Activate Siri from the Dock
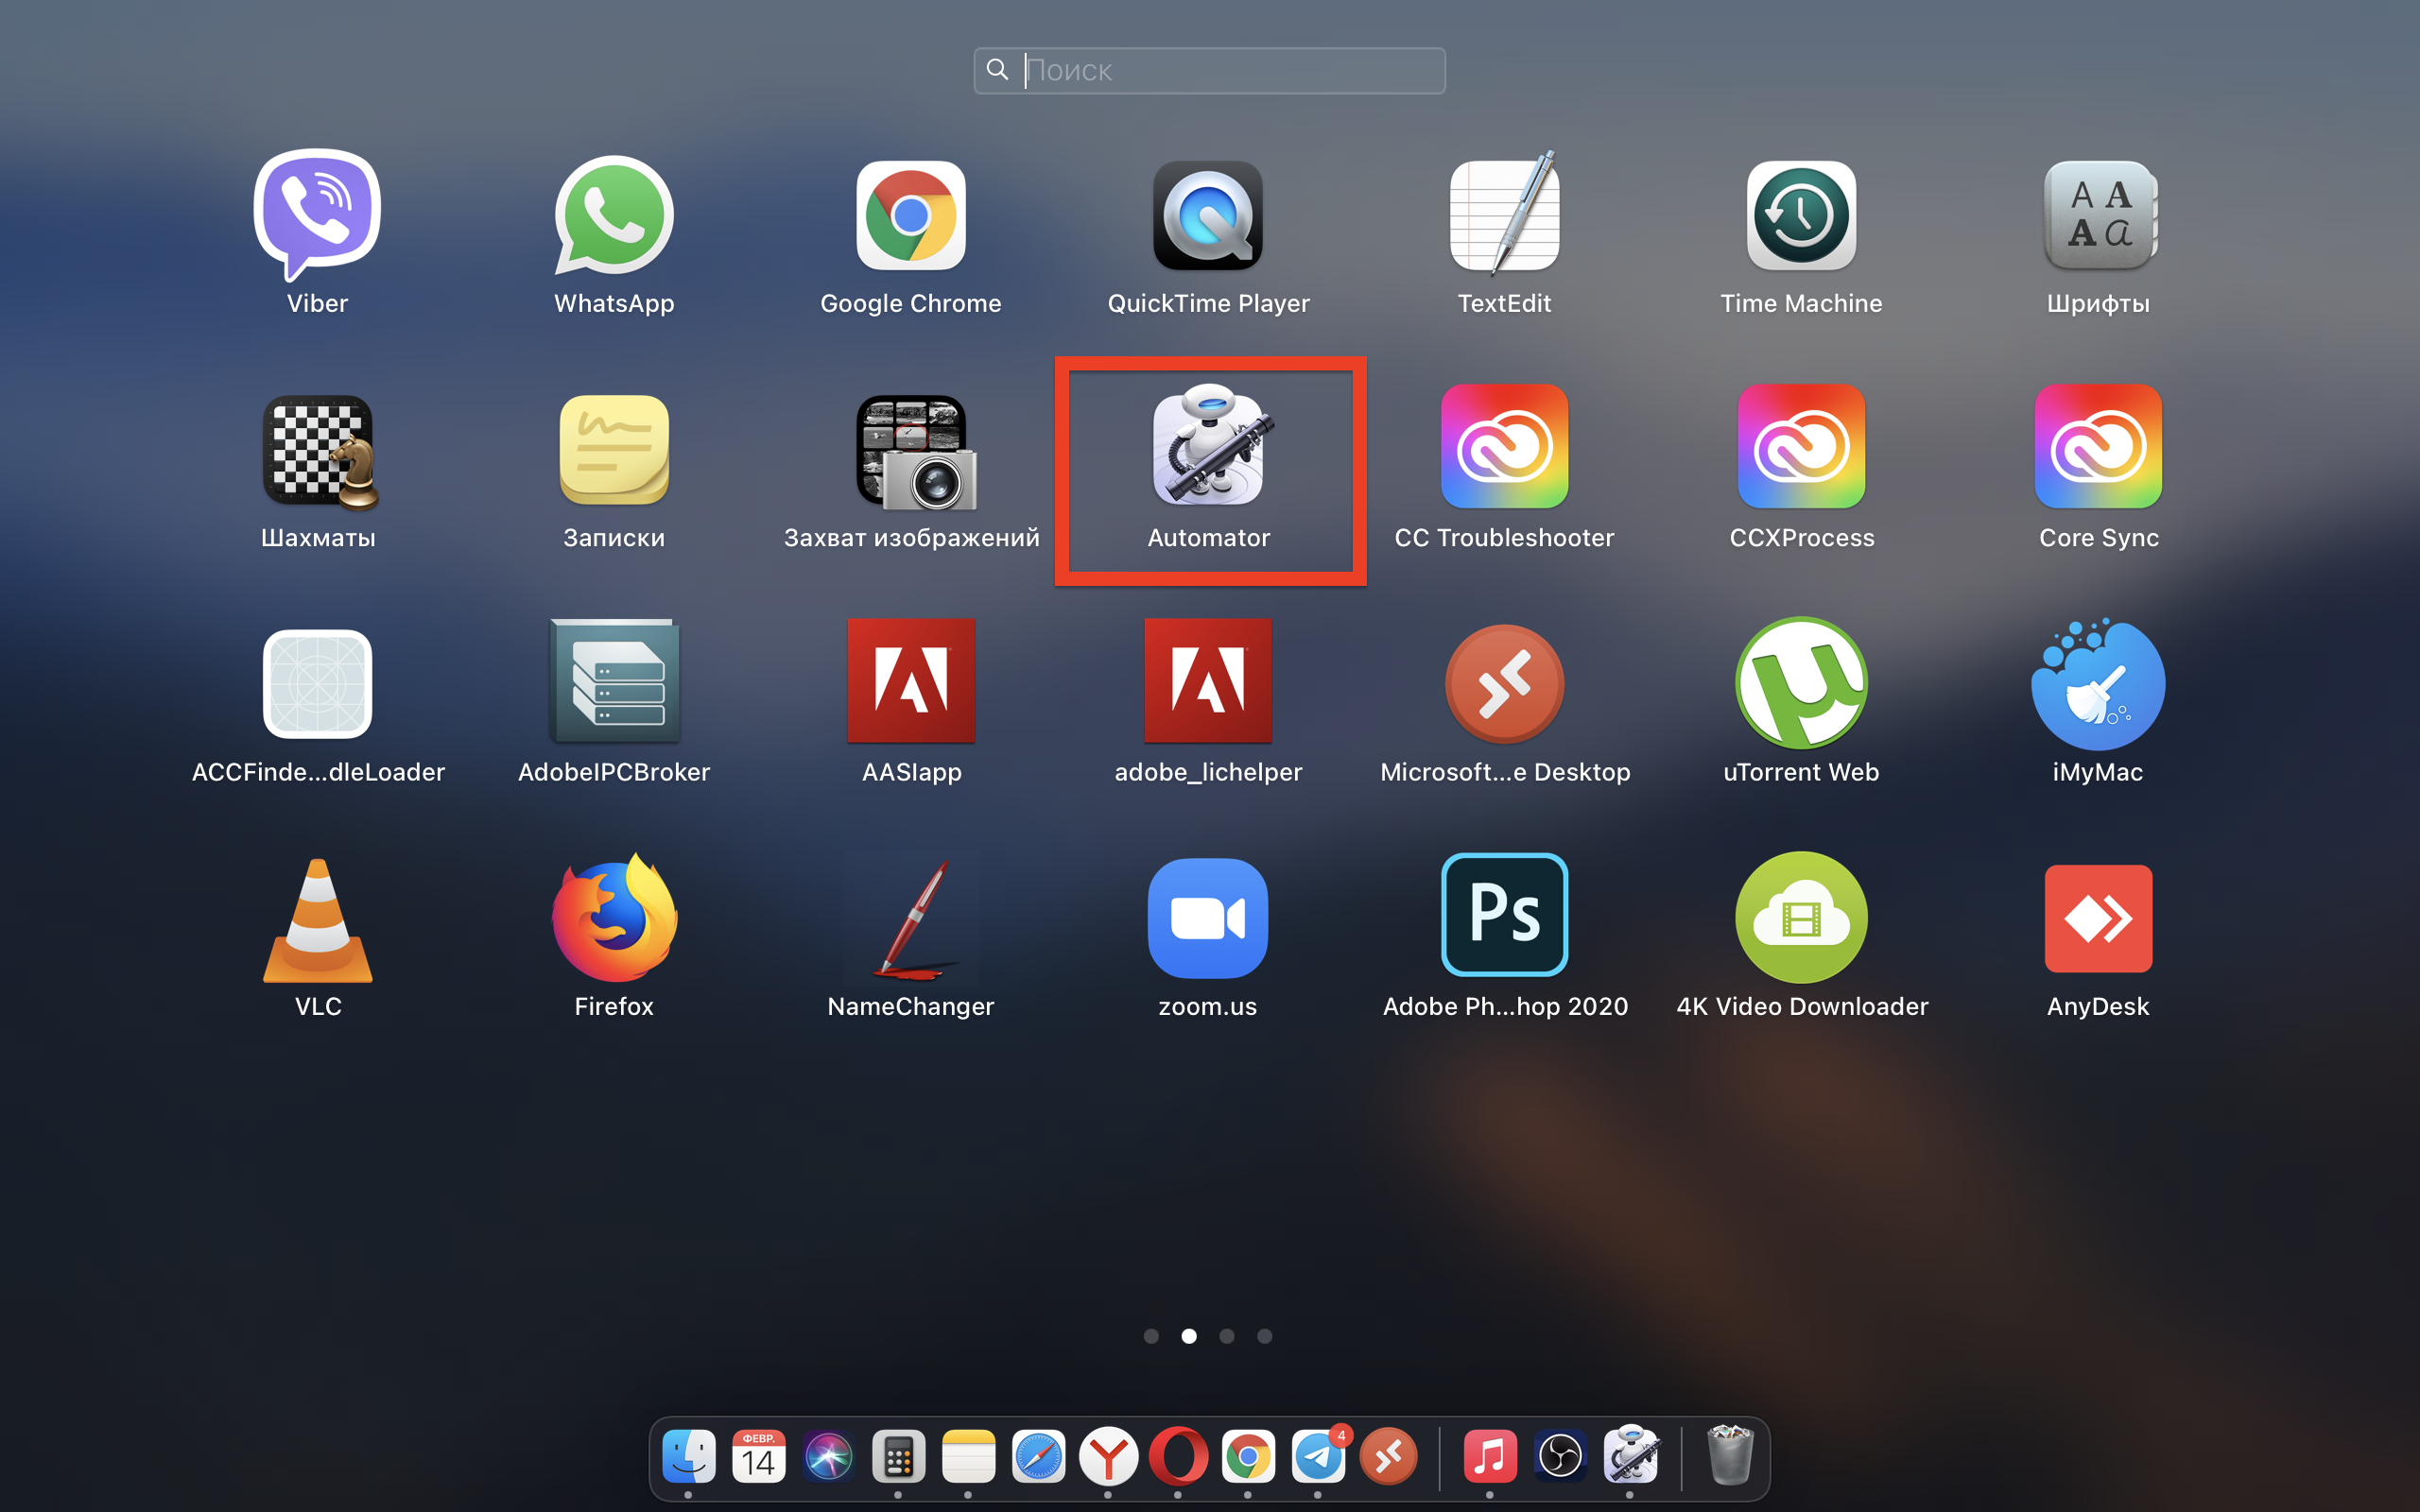The image size is (2420, 1512). [829, 1456]
